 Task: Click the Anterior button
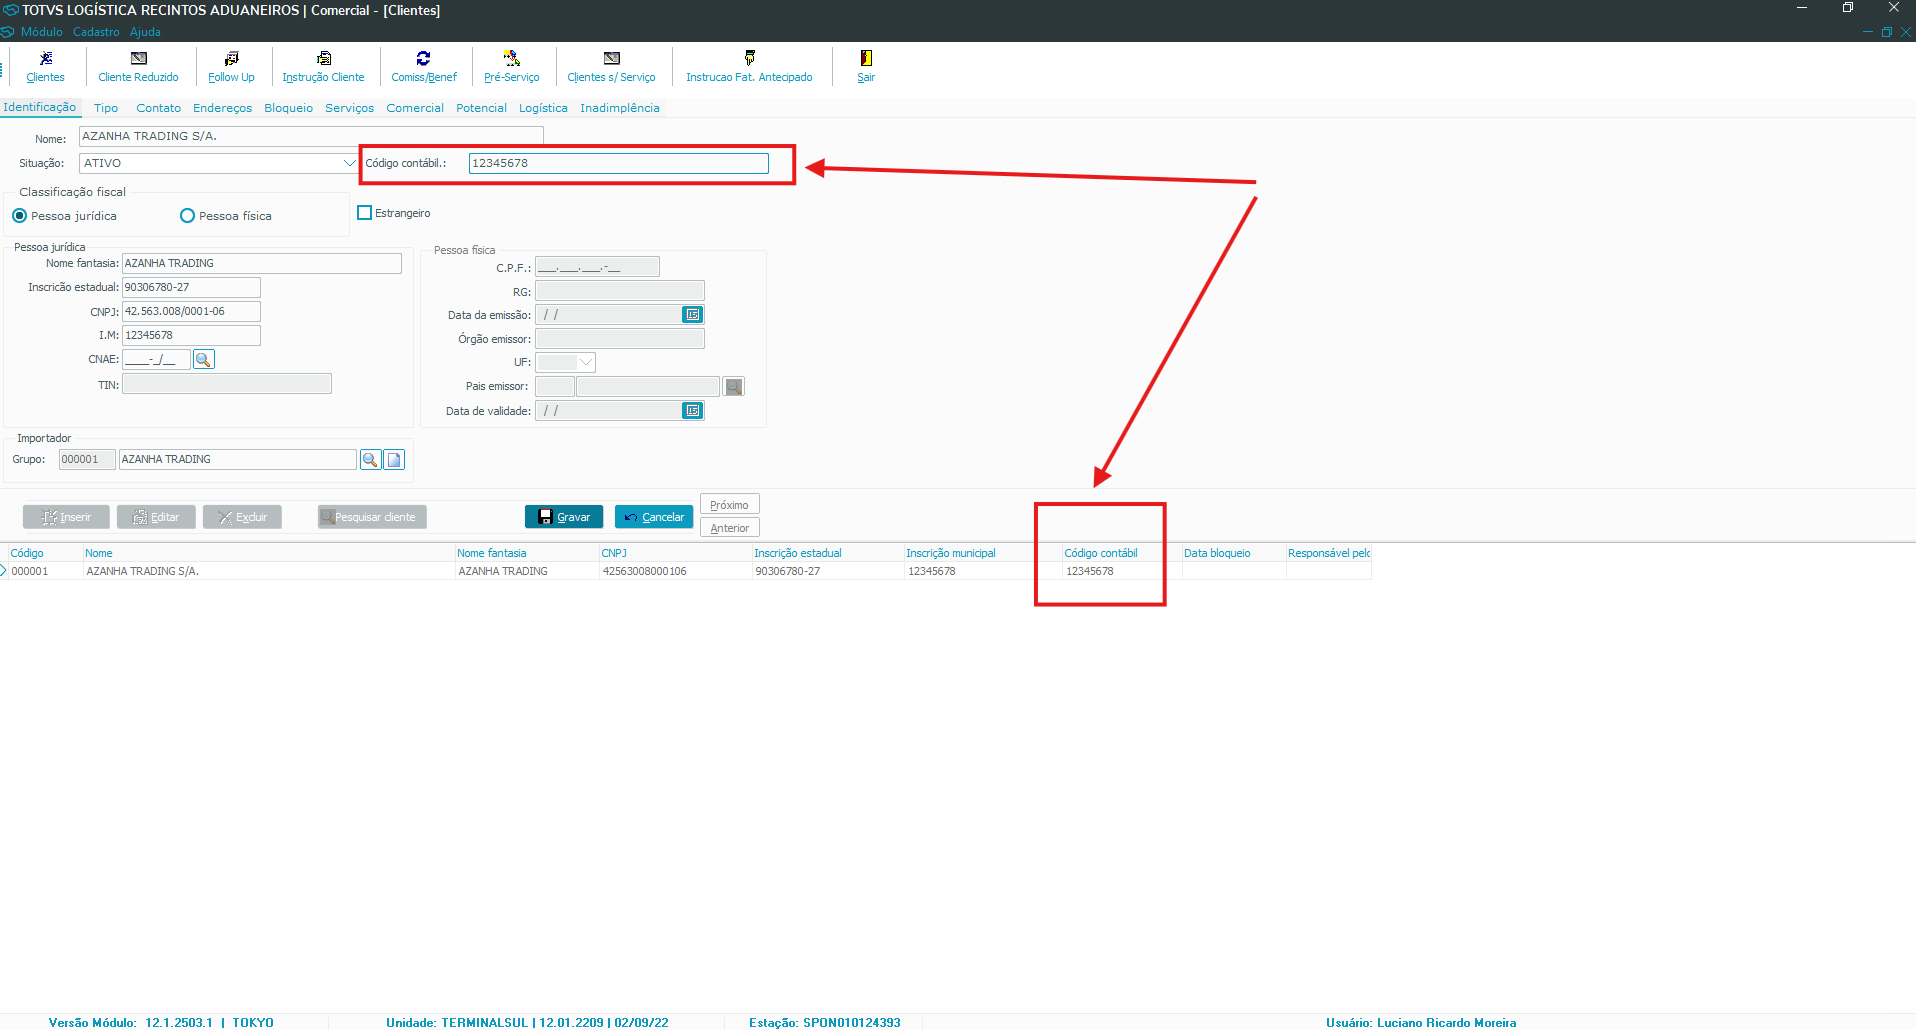[730, 528]
